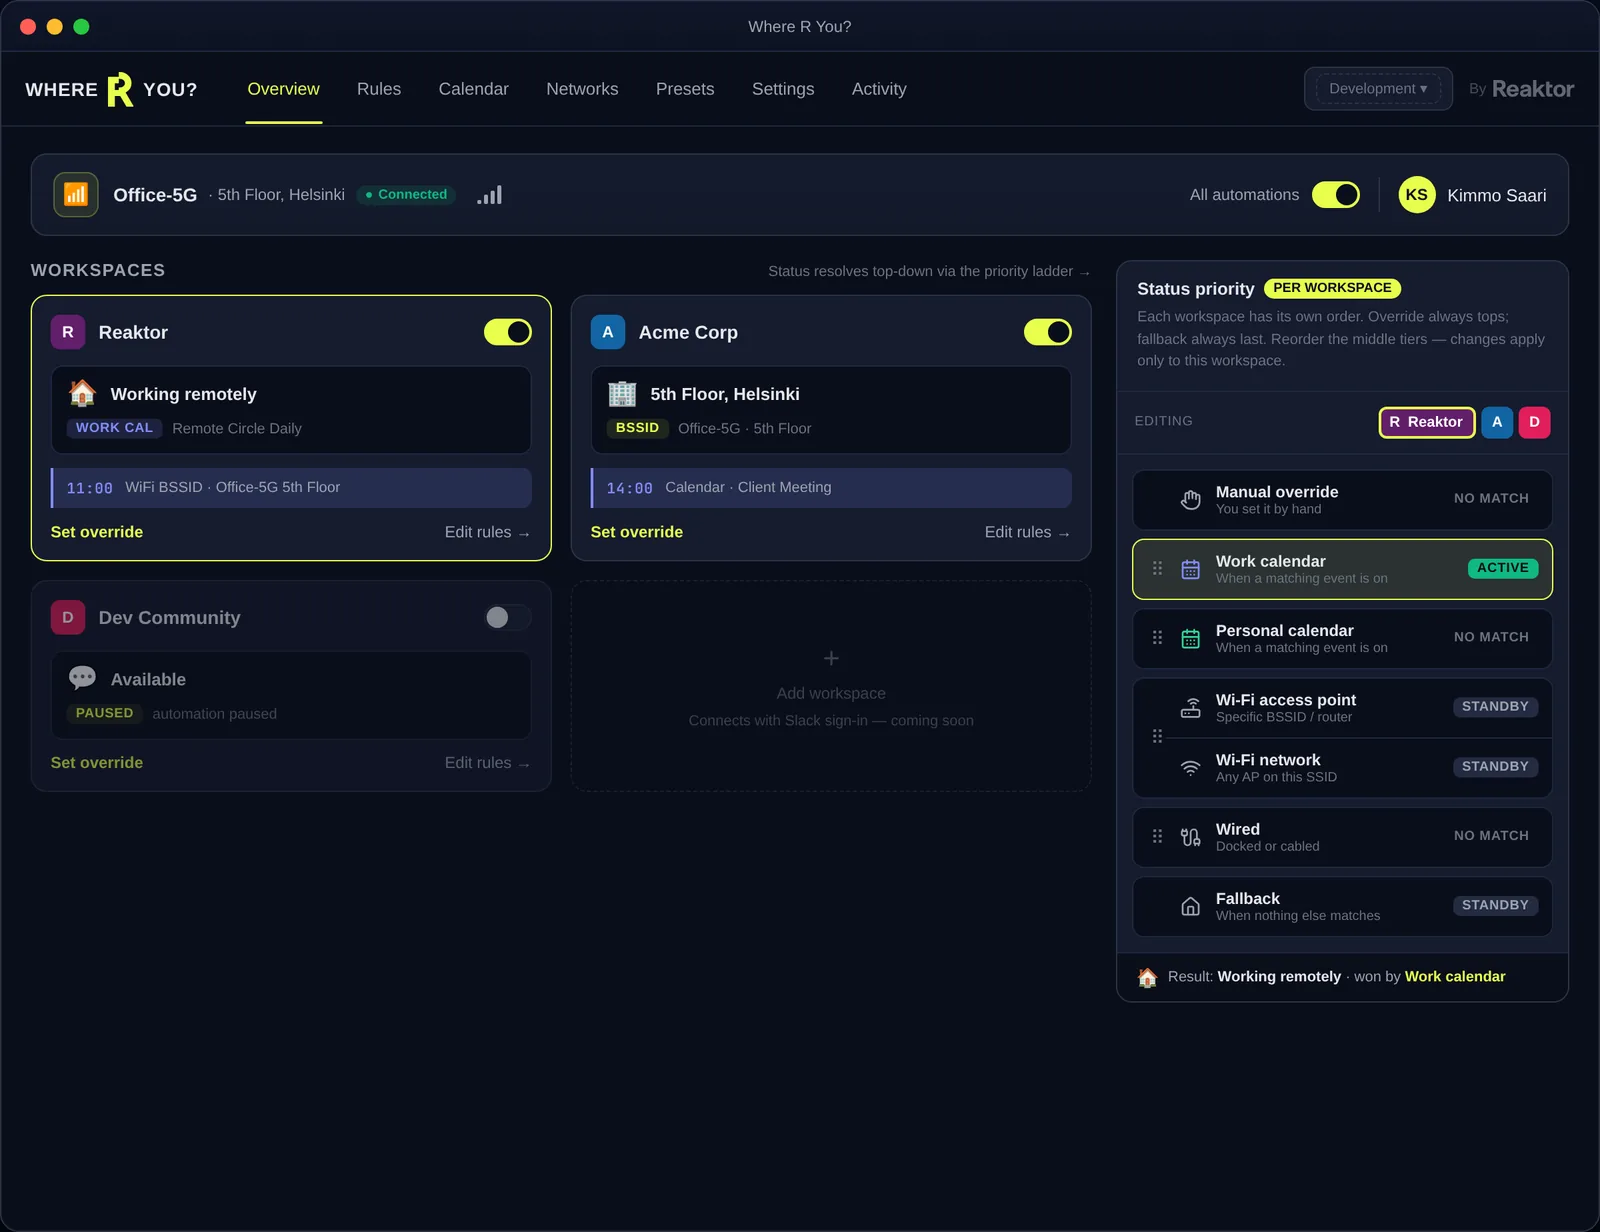Click the Working remotely house icon
This screenshot has width=1600, height=1232.
82,393
